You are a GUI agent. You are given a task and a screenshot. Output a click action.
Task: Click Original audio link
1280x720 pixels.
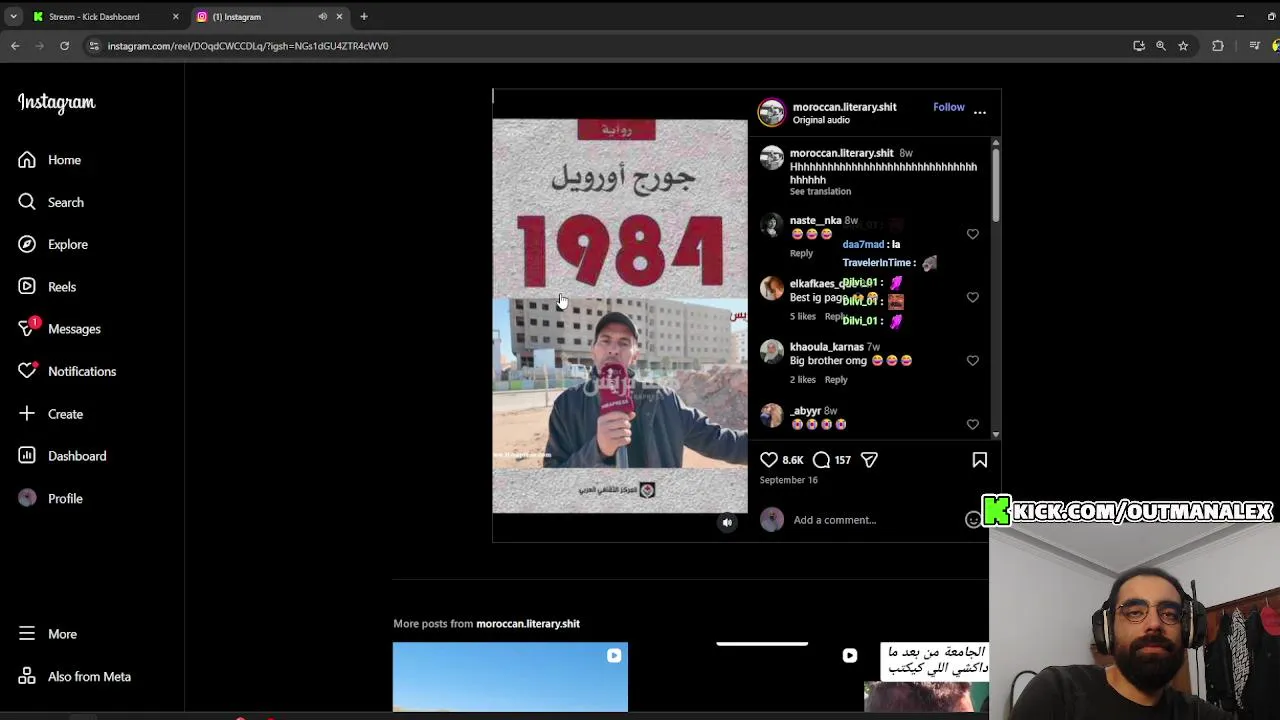[821, 120]
